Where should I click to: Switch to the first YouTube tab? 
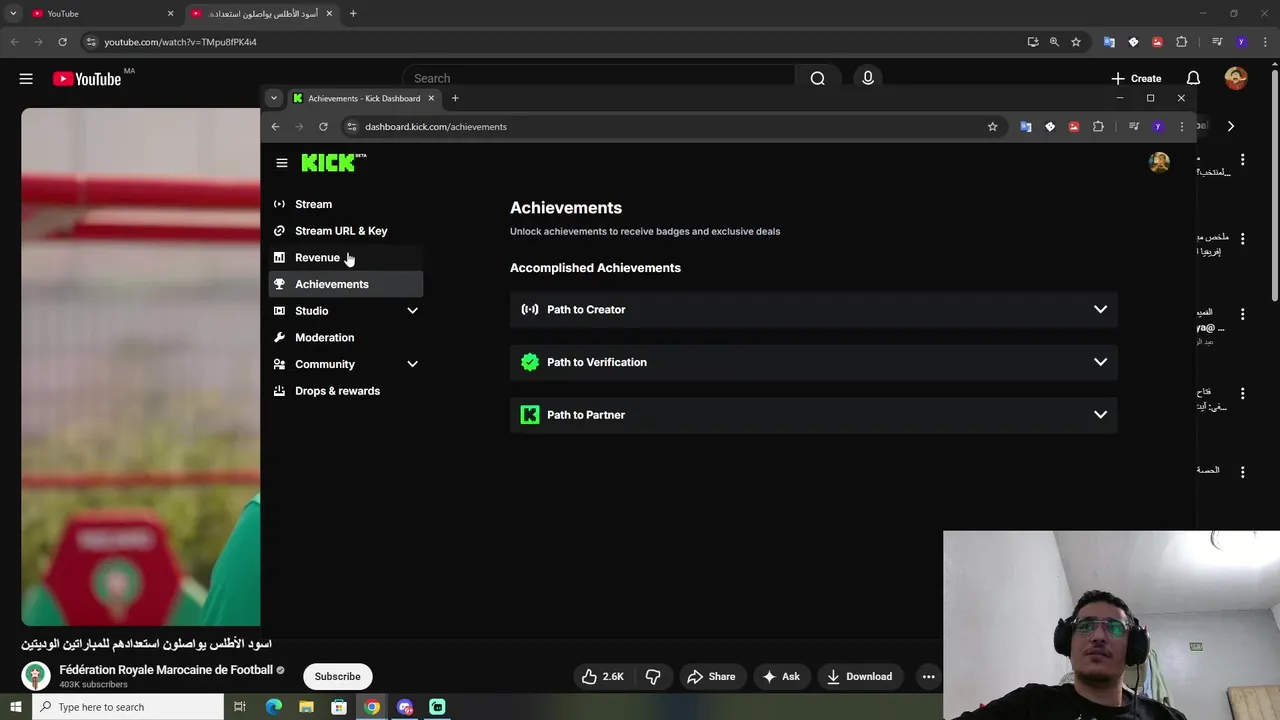pyautogui.click(x=100, y=14)
